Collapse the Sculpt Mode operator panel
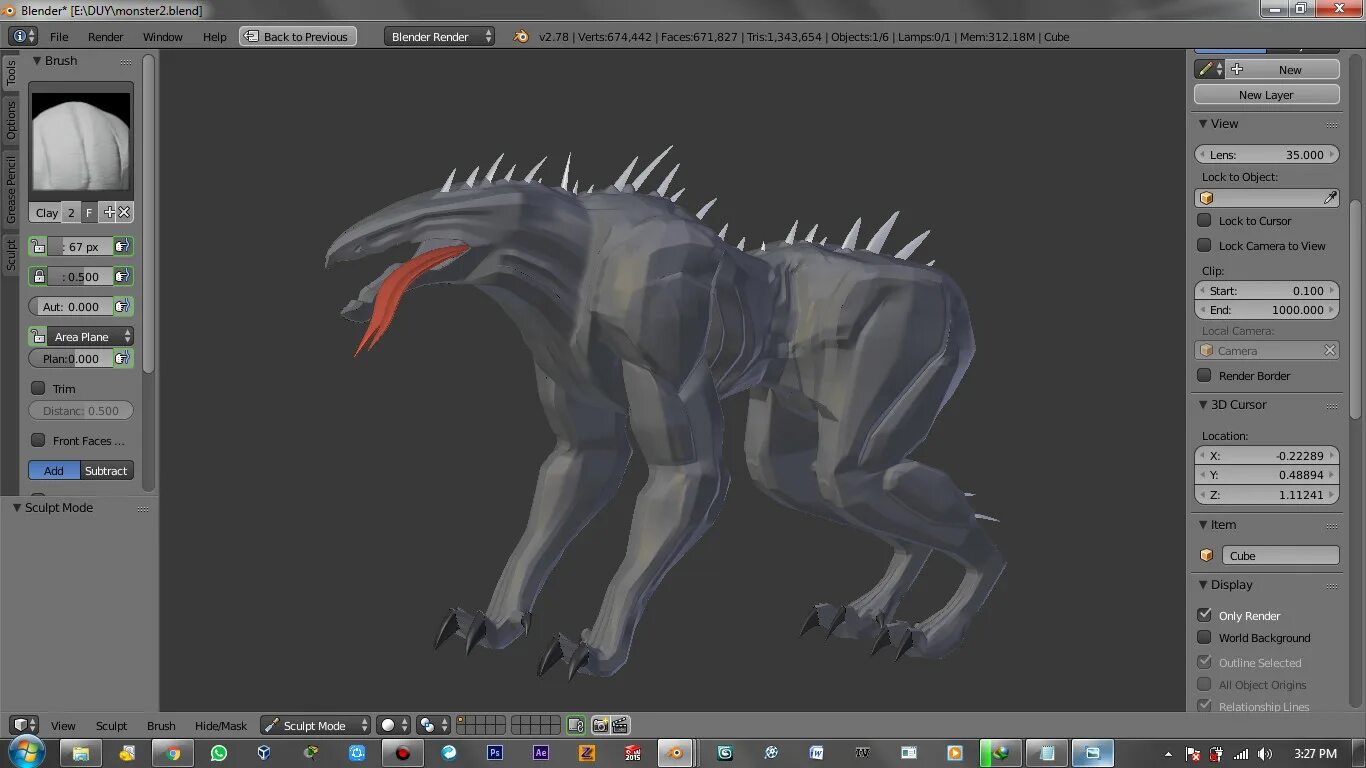1366x768 pixels. (17, 508)
